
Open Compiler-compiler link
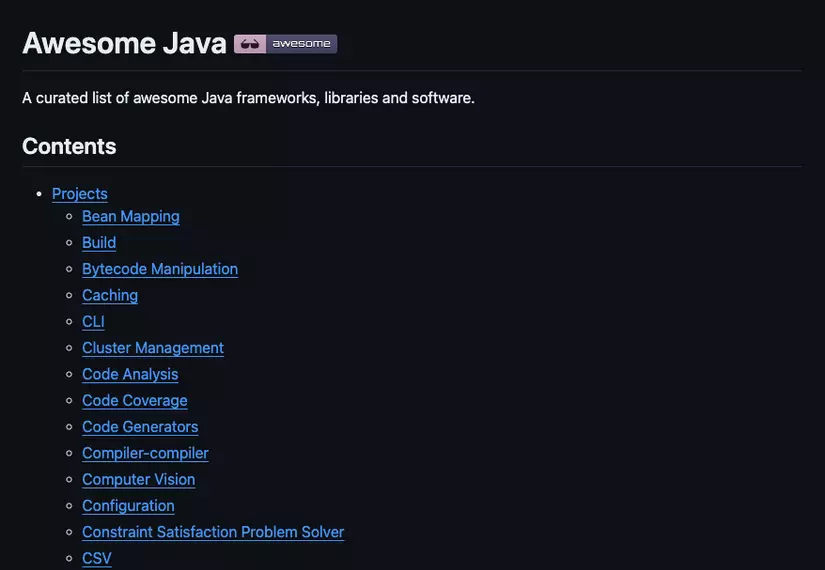[145, 453]
